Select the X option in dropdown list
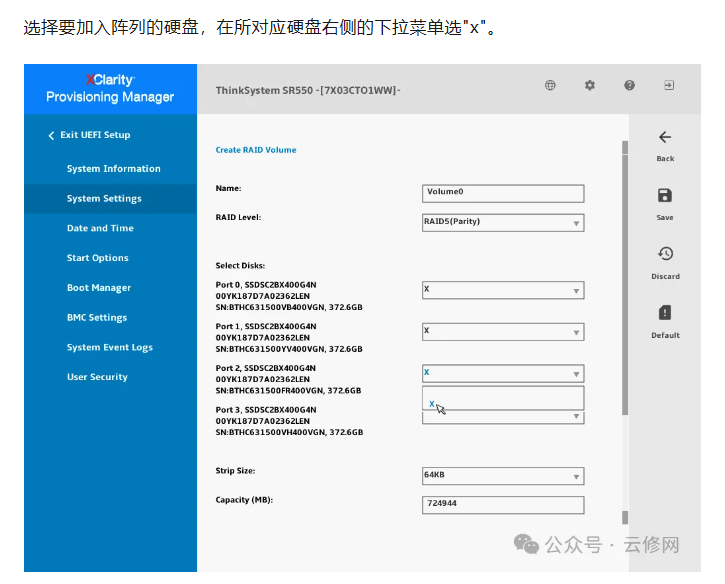This screenshot has height=584, width=725. [431, 404]
